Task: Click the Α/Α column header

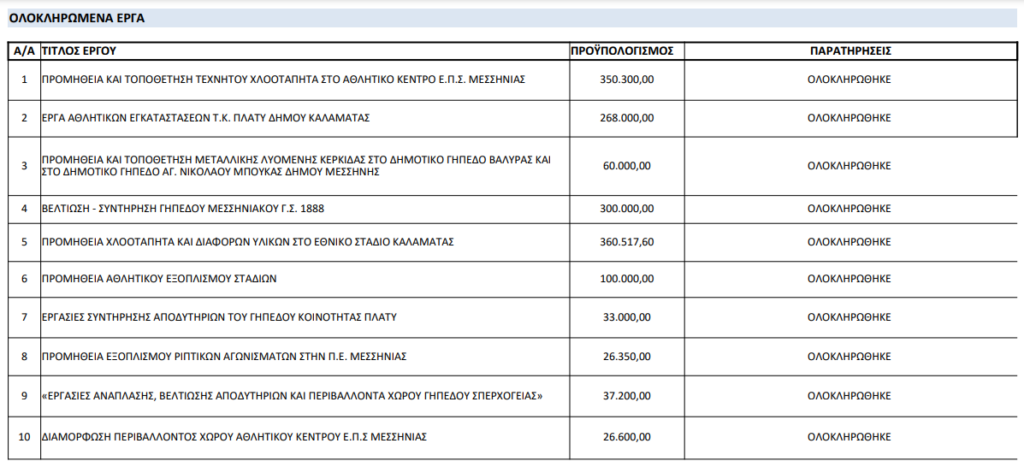Action: tap(24, 51)
